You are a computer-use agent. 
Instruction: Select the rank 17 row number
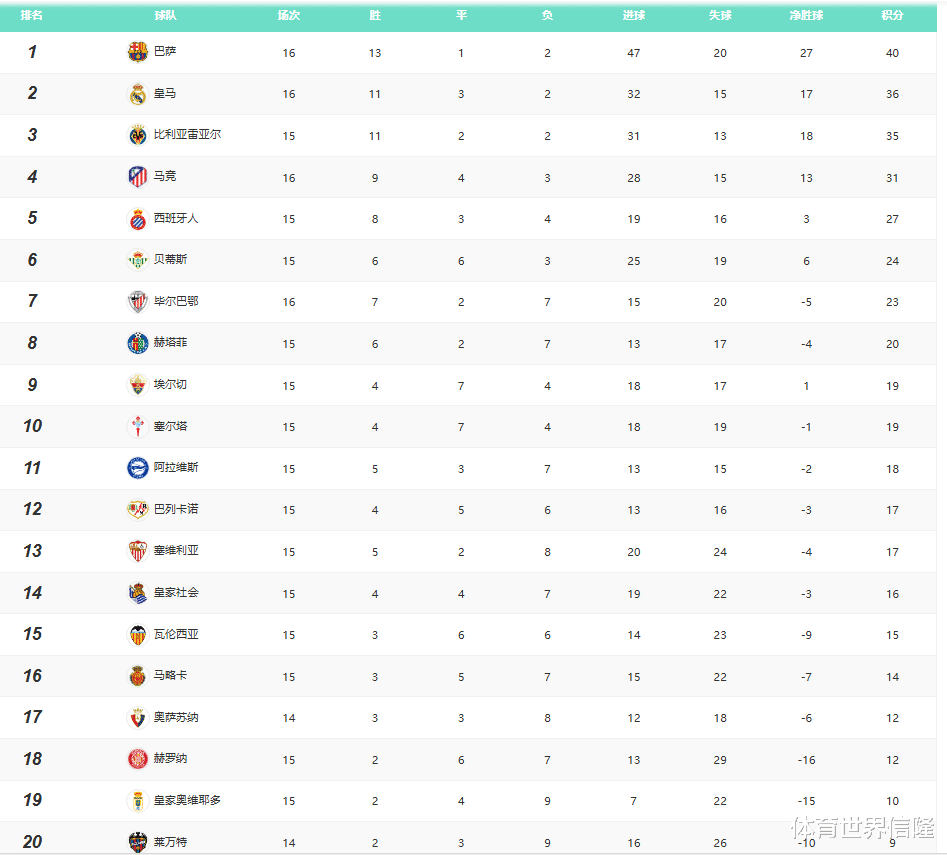32,717
